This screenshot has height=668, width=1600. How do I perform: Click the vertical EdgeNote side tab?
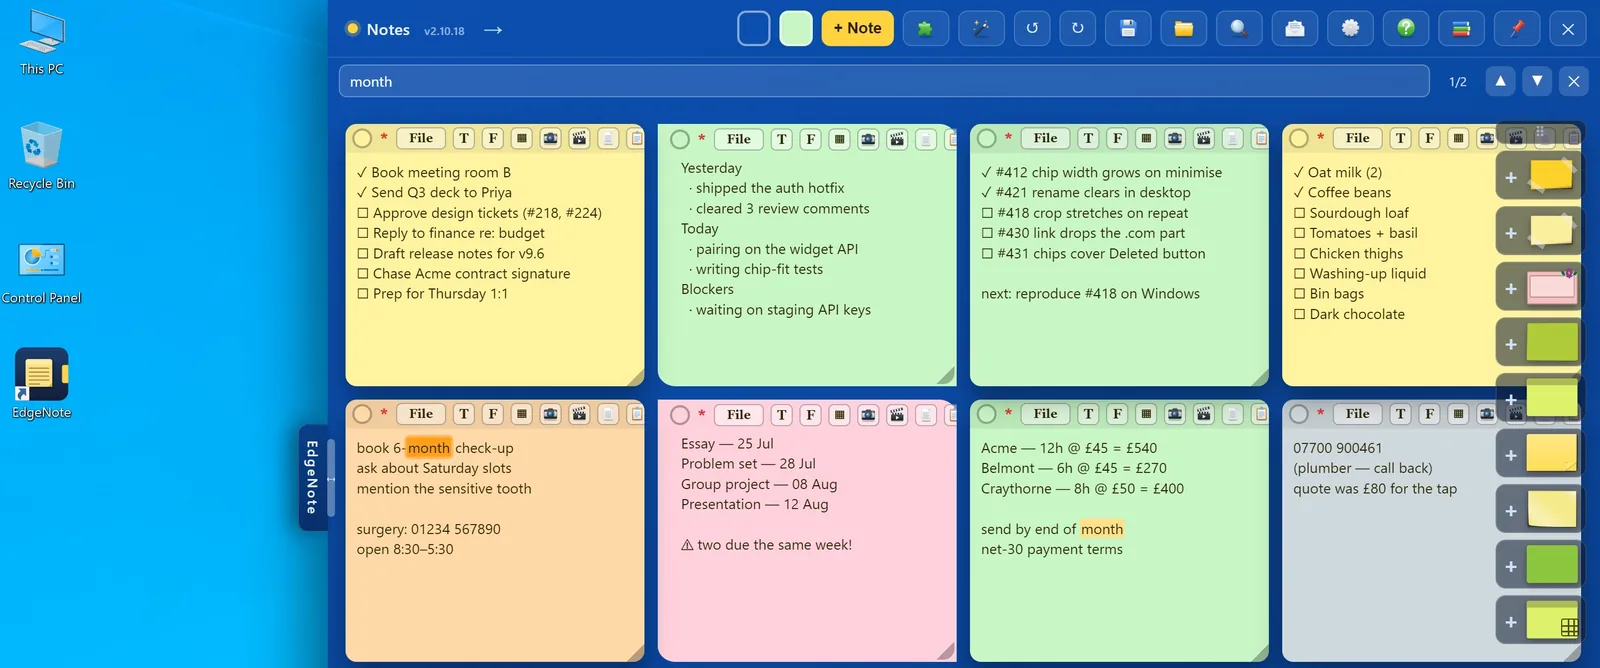(x=312, y=477)
